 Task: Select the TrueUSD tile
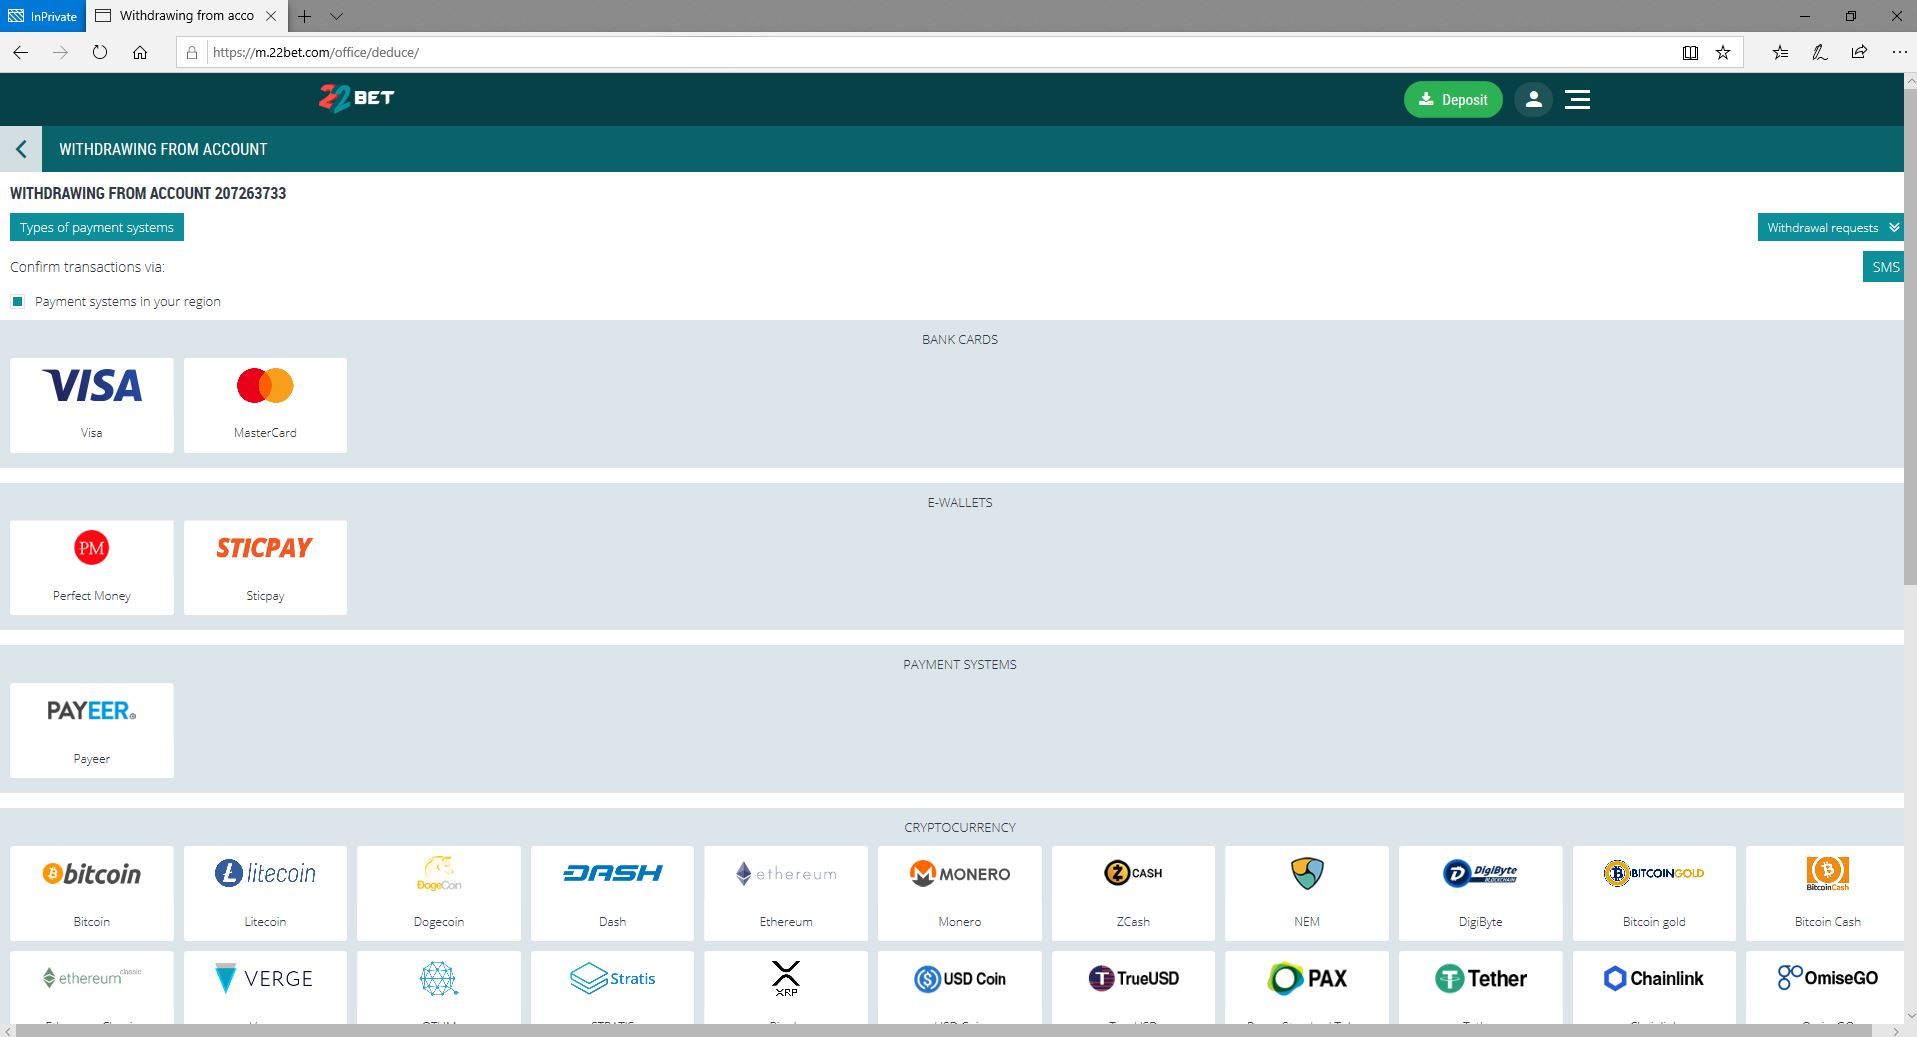point(1133,987)
